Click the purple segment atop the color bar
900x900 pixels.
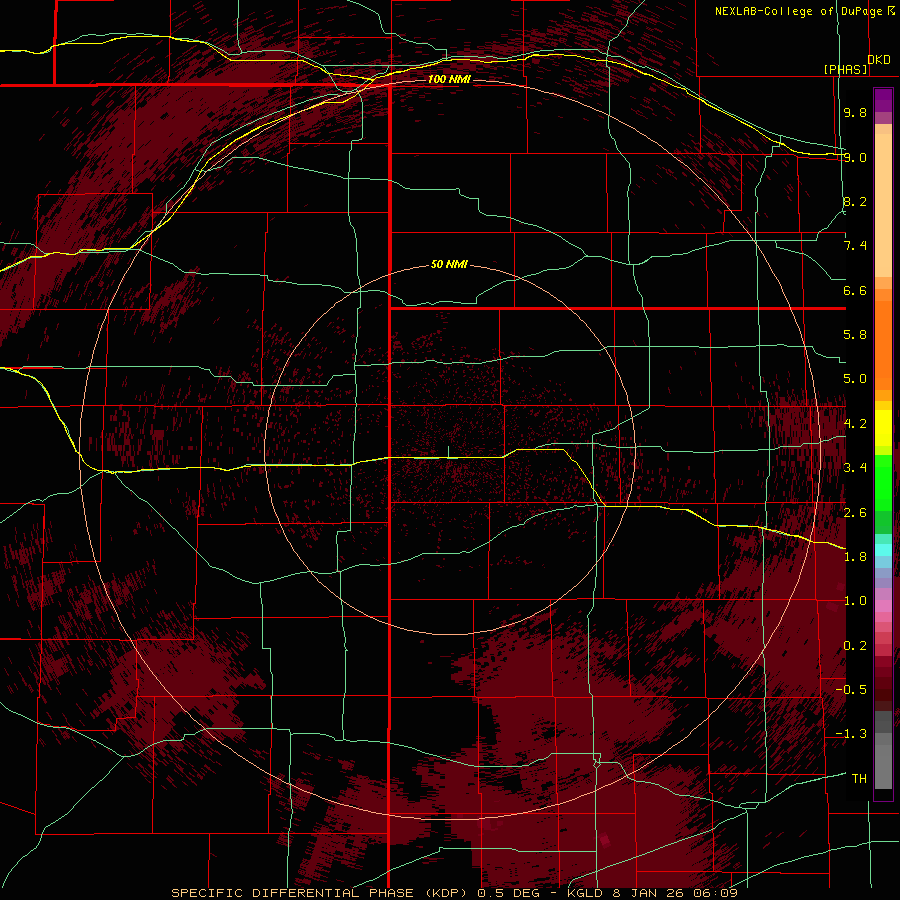(883, 100)
